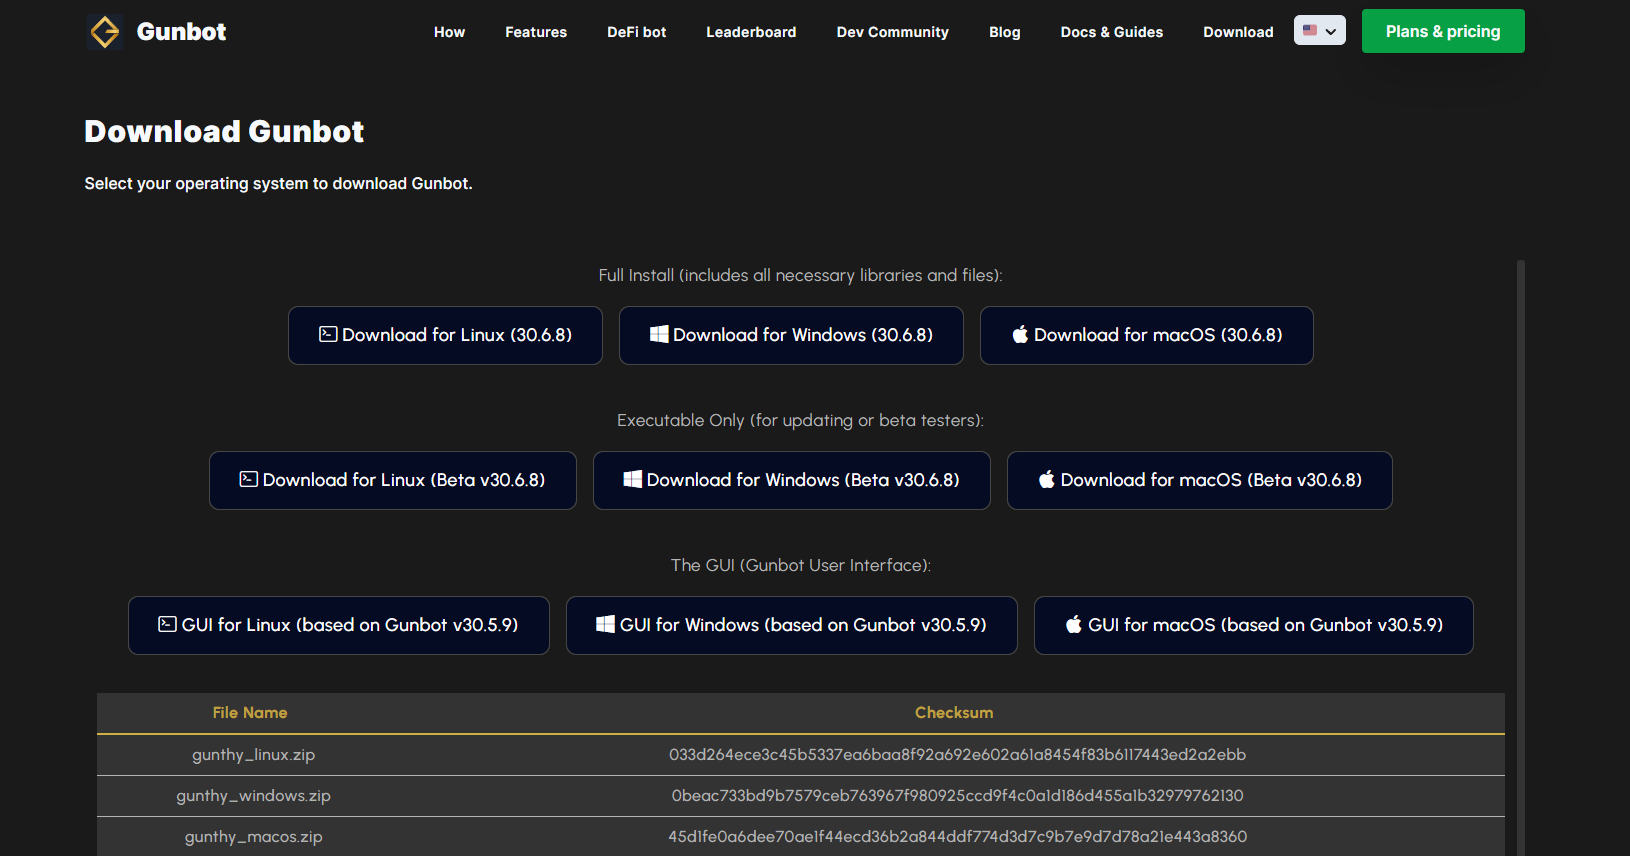The width and height of the screenshot is (1630, 856).
Task: Open the DeFi bot page
Action: [636, 32]
